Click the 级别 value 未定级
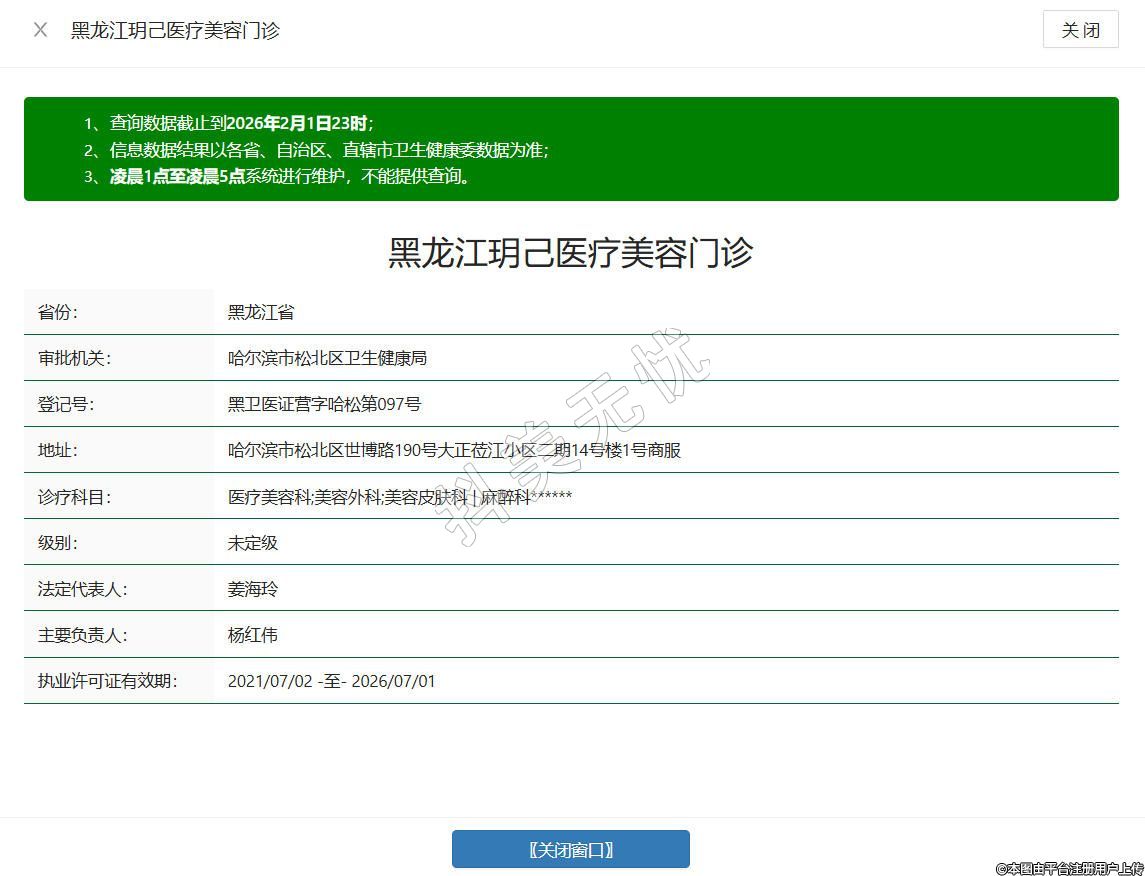Viewport: 1145px width, 876px height. click(x=253, y=543)
